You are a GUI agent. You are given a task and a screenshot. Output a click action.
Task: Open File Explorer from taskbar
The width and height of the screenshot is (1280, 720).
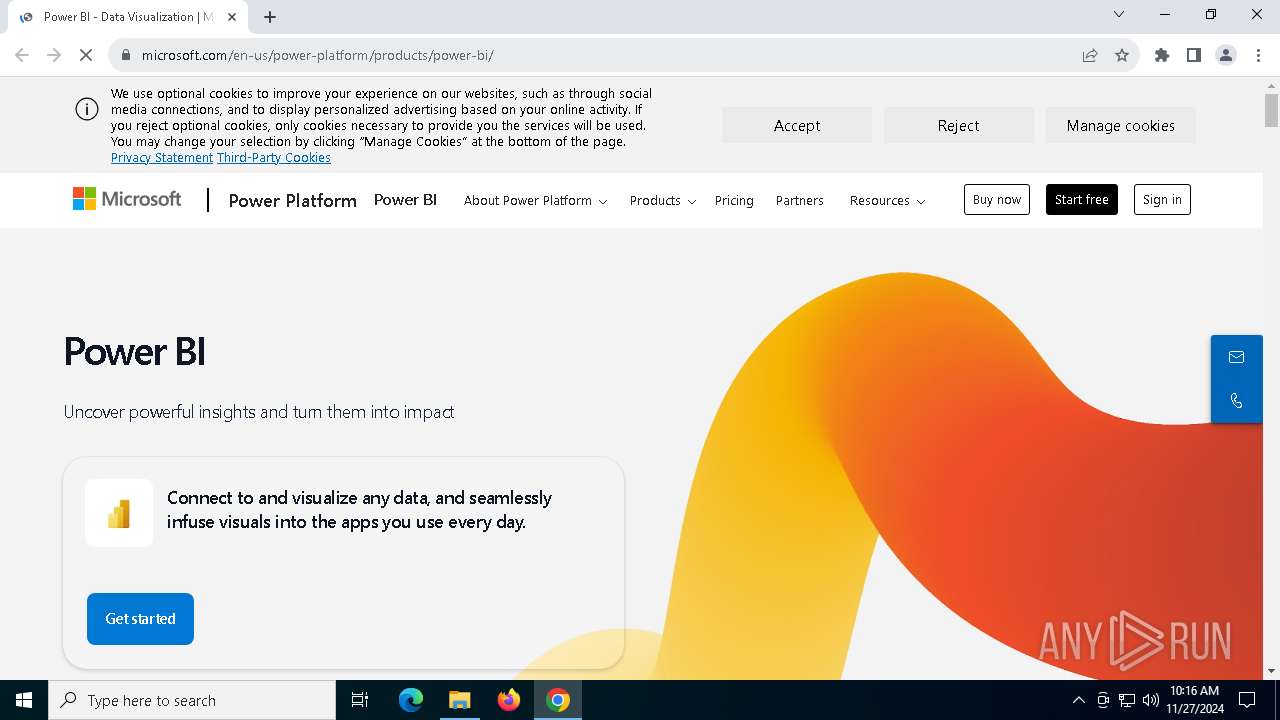[x=460, y=700]
